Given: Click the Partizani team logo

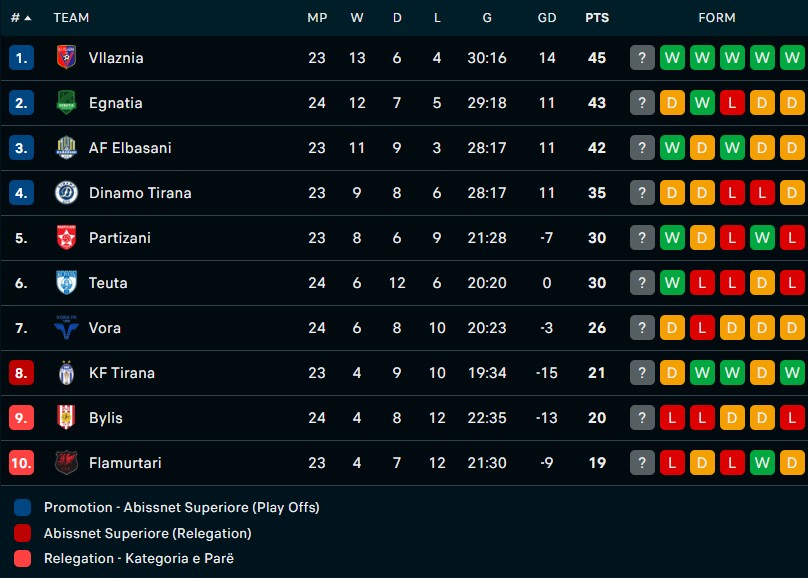Looking at the screenshot, I should tap(66, 238).
